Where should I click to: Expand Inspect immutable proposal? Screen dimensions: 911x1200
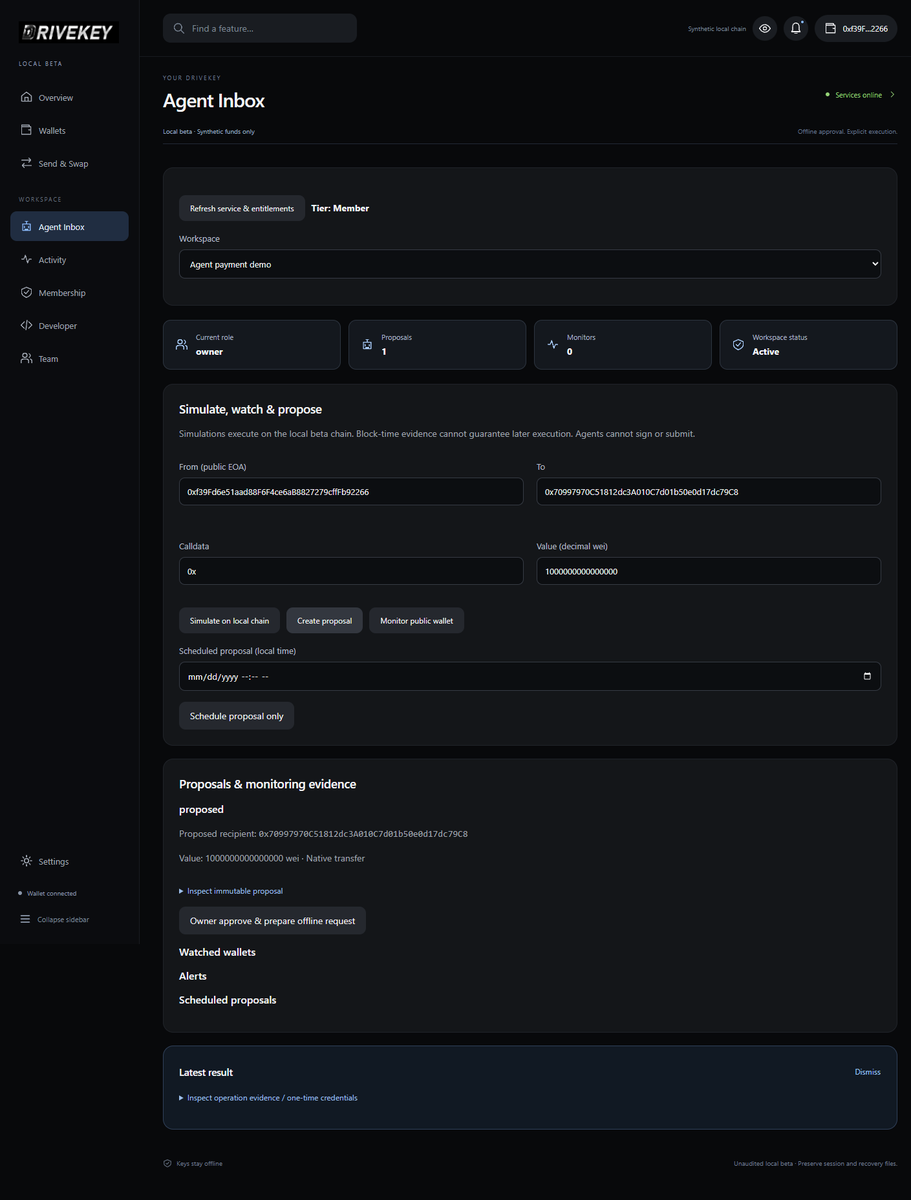tap(231, 891)
